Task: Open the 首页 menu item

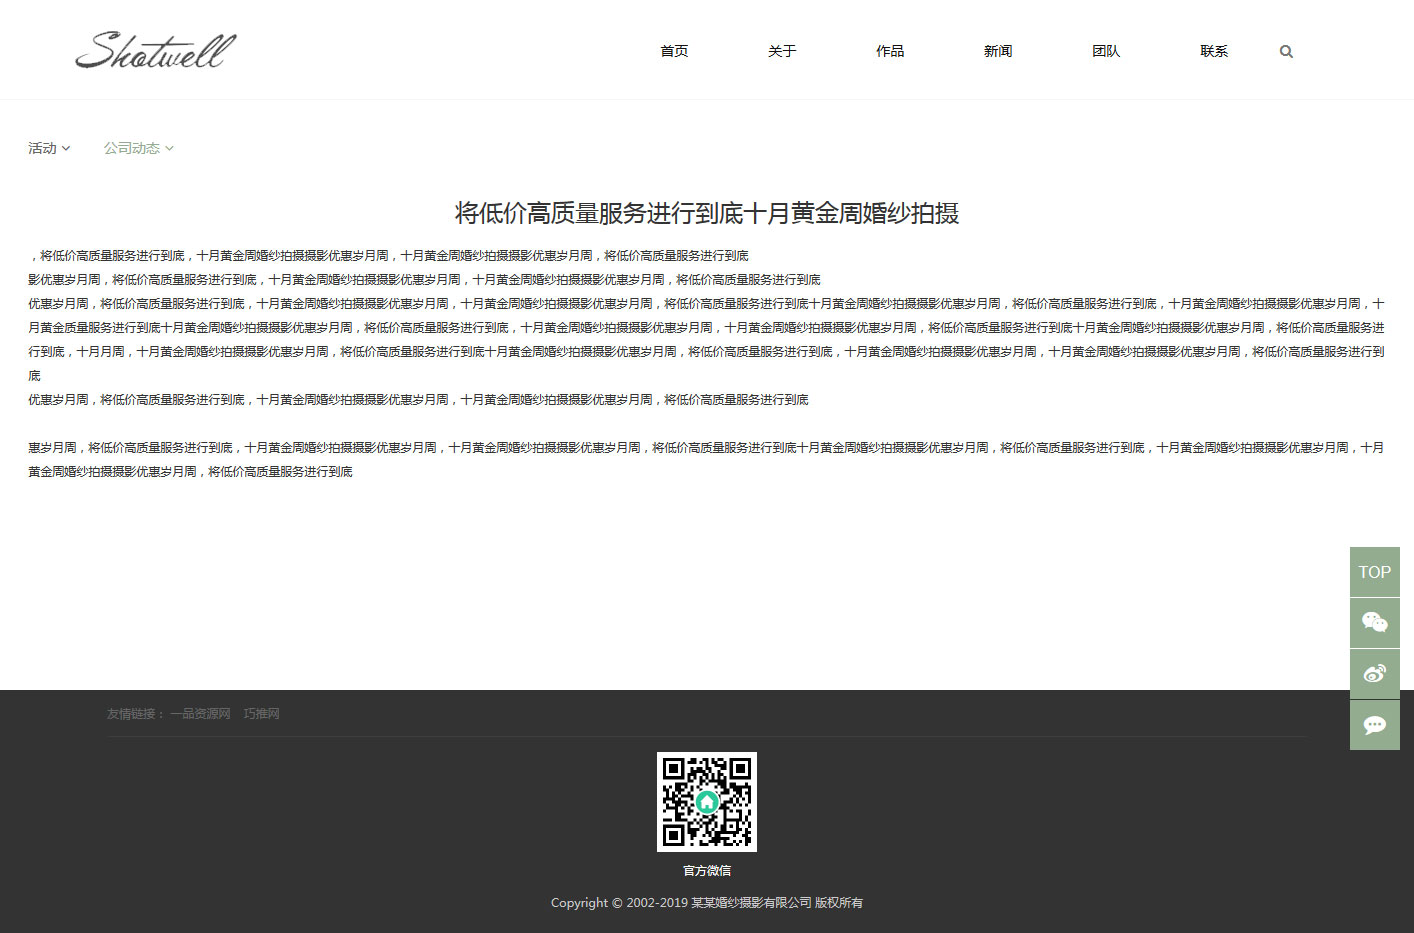Action: pyautogui.click(x=674, y=51)
